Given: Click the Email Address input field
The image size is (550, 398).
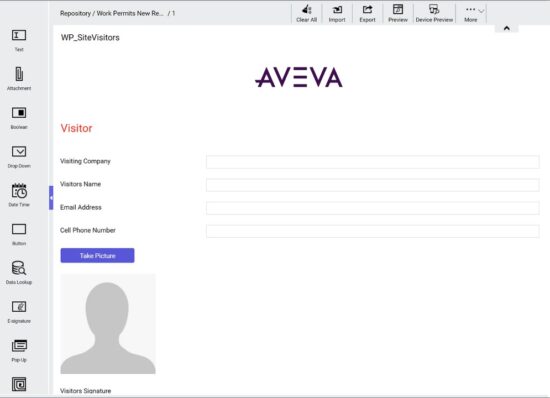Looking at the screenshot, I should [373, 208].
